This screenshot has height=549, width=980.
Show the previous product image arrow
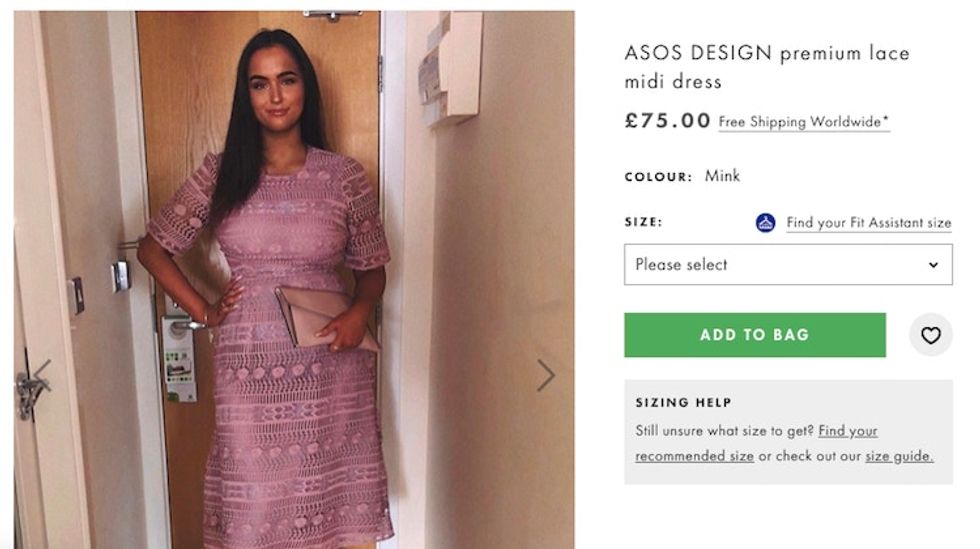click(x=42, y=375)
